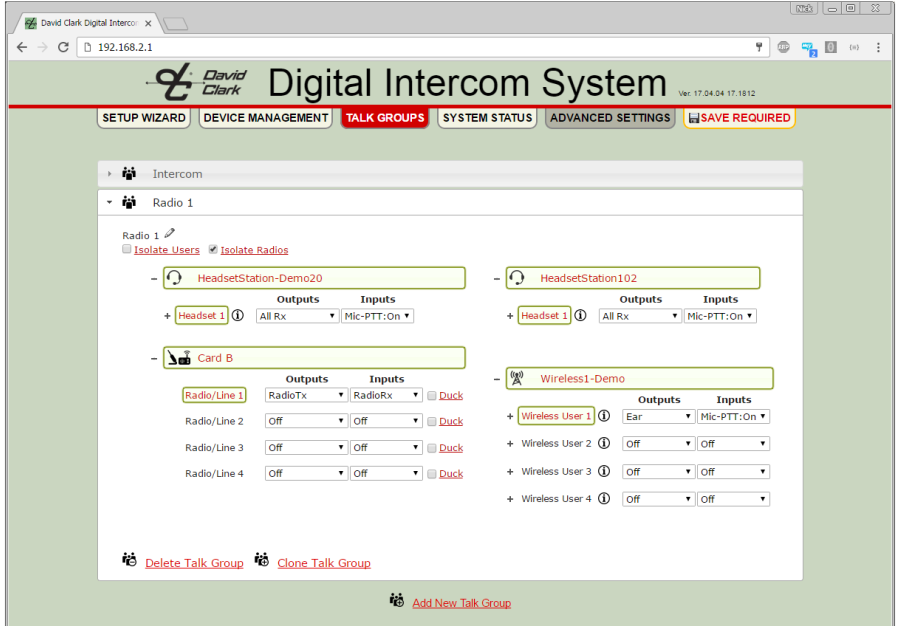Click the Duck link for Radio/Line 1
899x626 pixels.
click(451, 396)
